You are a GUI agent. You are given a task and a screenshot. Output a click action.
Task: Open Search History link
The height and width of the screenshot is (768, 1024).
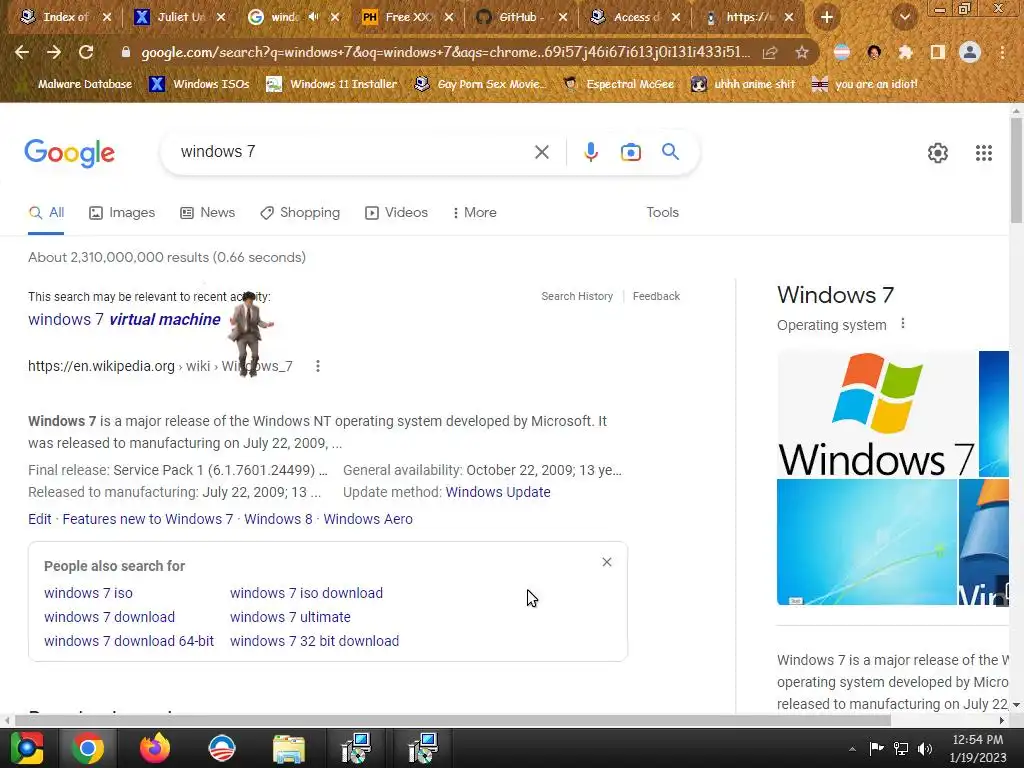[577, 296]
